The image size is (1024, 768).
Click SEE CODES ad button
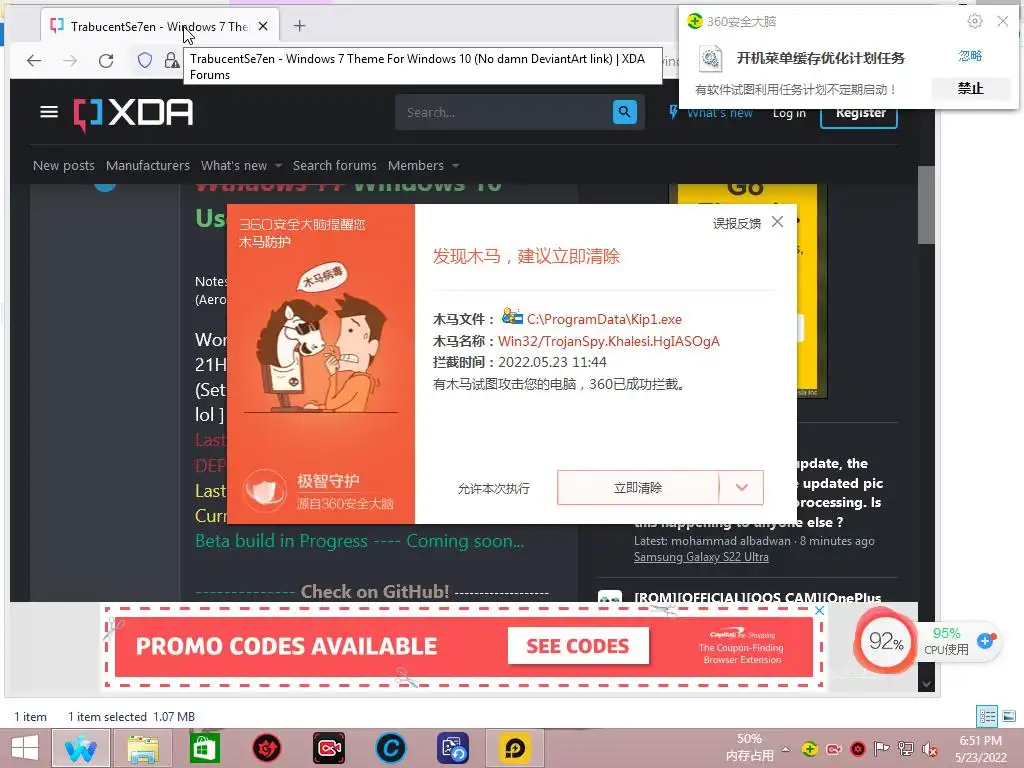point(578,646)
